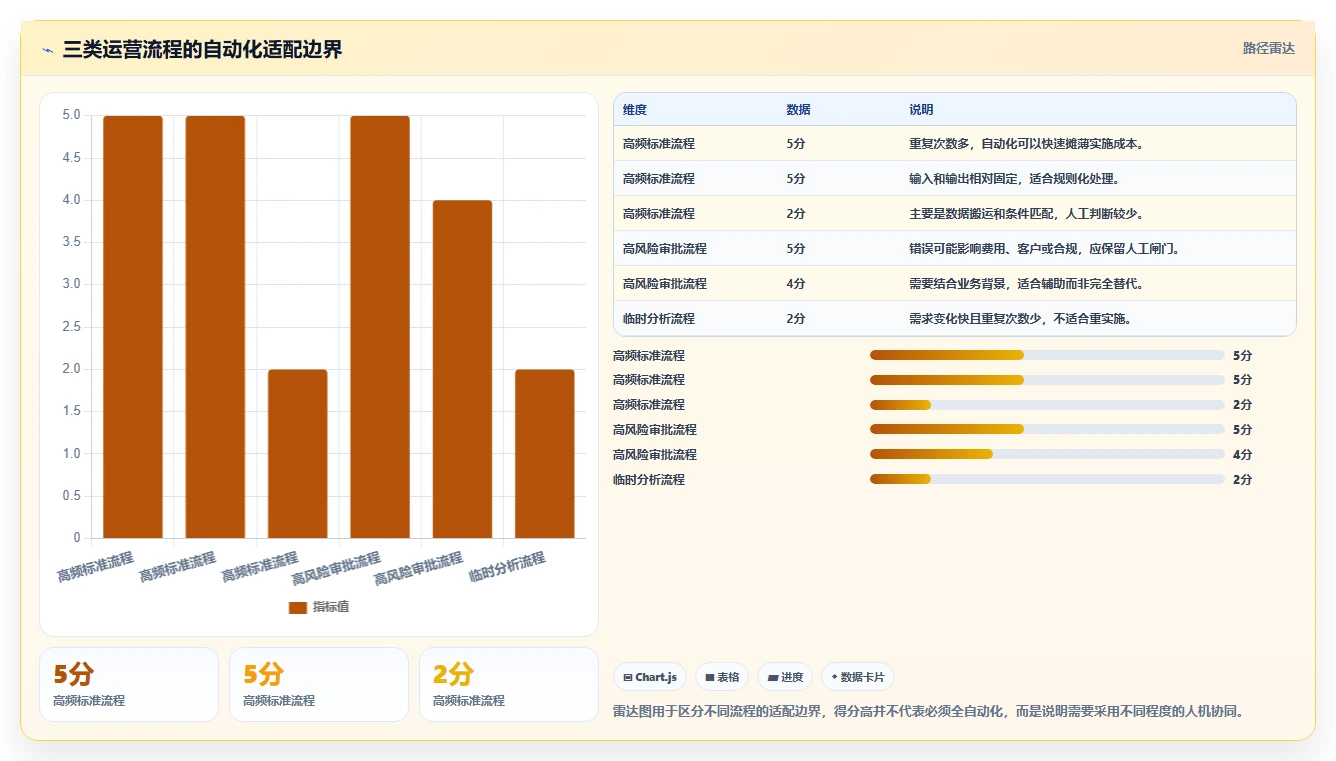Click the 维度 column header
This screenshot has width=1336, height=761.
[x=635, y=110]
